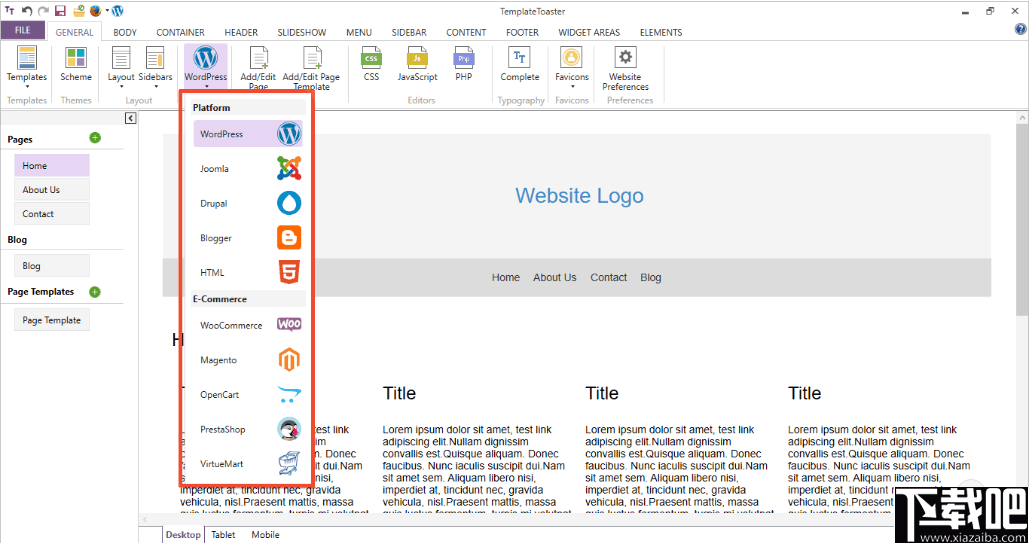1030x543 pixels.
Task: Select Magento e-commerce platform
Action: click(x=248, y=360)
